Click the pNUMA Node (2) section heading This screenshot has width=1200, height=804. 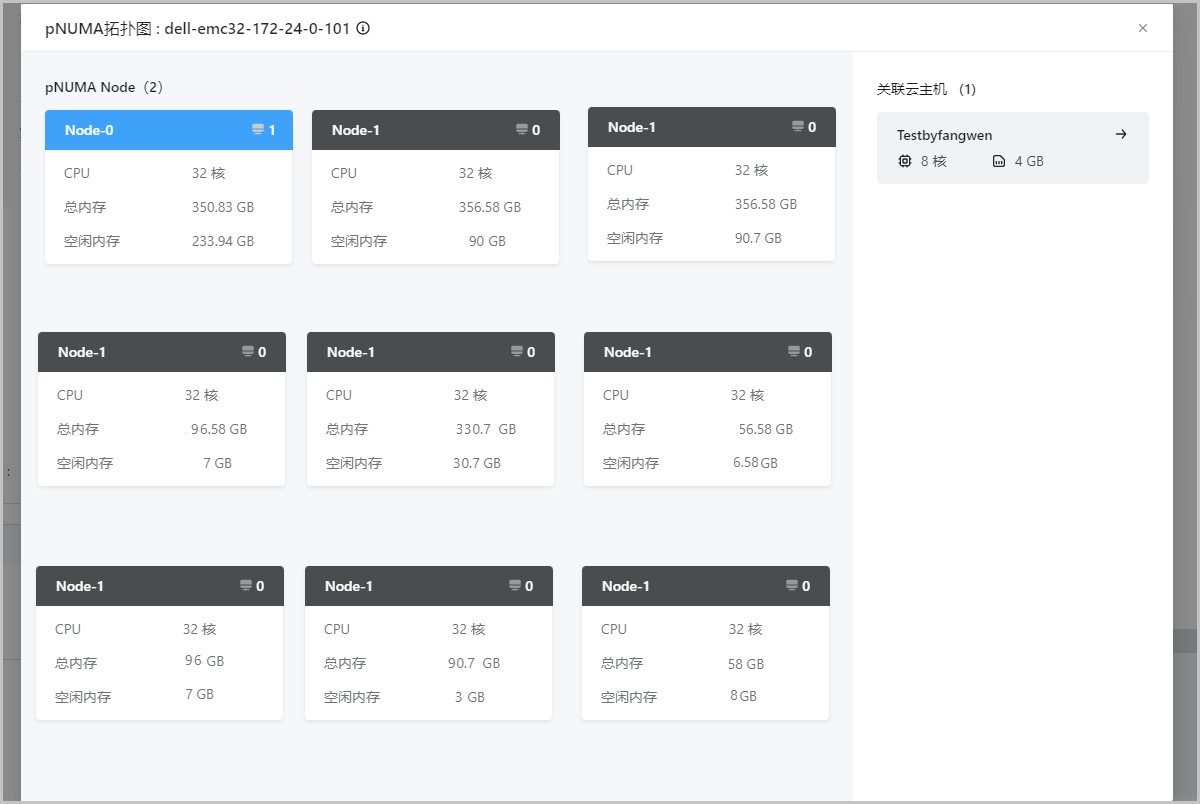coord(104,87)
